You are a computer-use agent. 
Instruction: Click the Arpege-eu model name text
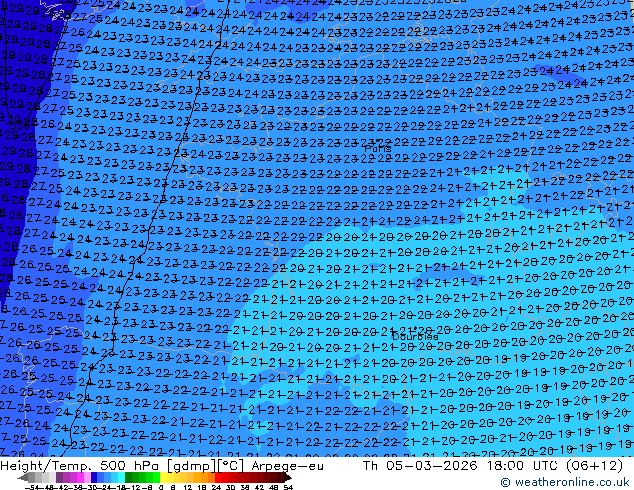click(x=287, y=466)
